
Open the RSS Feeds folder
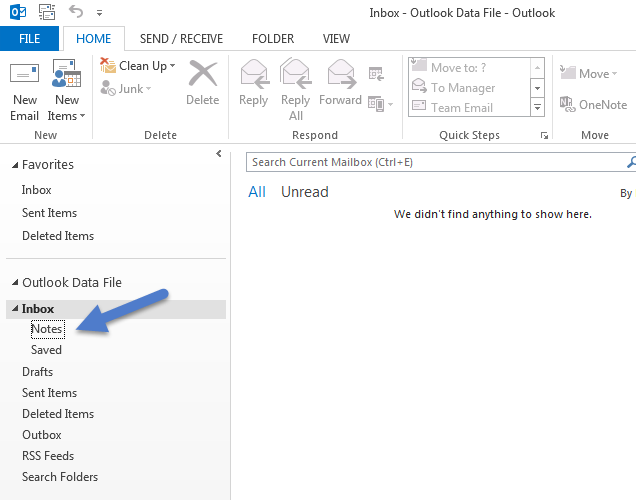(48, 456)
